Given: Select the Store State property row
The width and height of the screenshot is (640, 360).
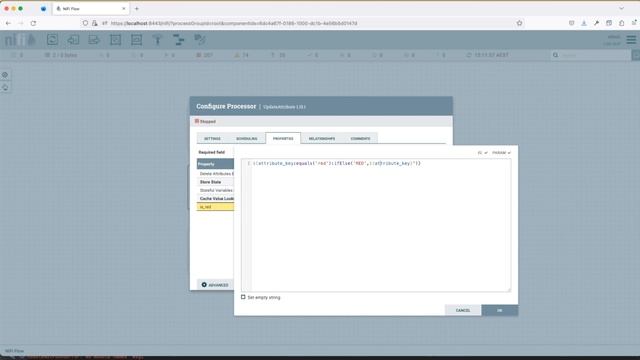Looking at the screenshot, I should click(215, 182).
